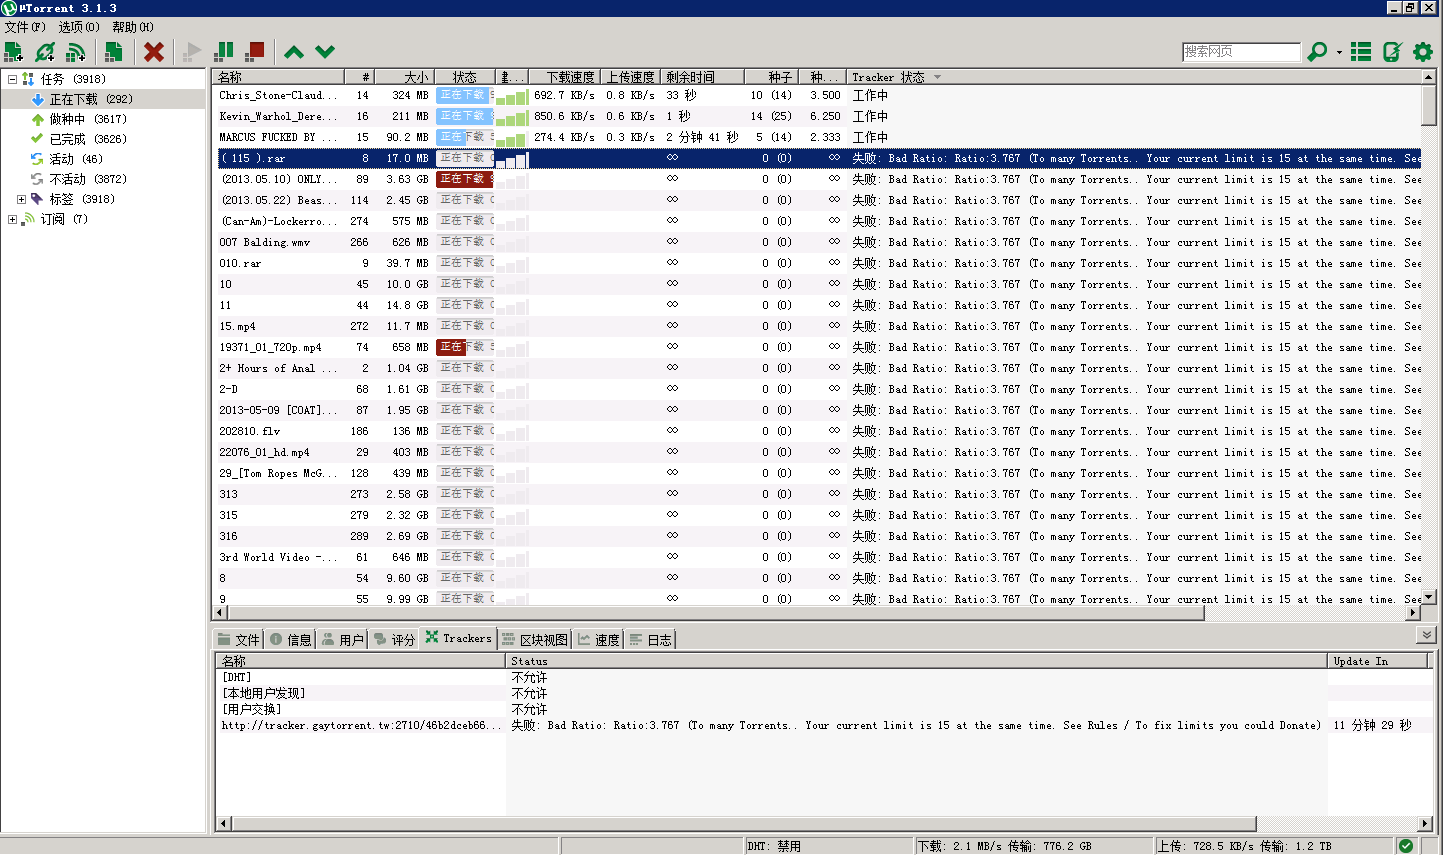This screenshot has height=855, width=1443.
Task: Click the remote device icon
Action: [x=1392, y=52]
